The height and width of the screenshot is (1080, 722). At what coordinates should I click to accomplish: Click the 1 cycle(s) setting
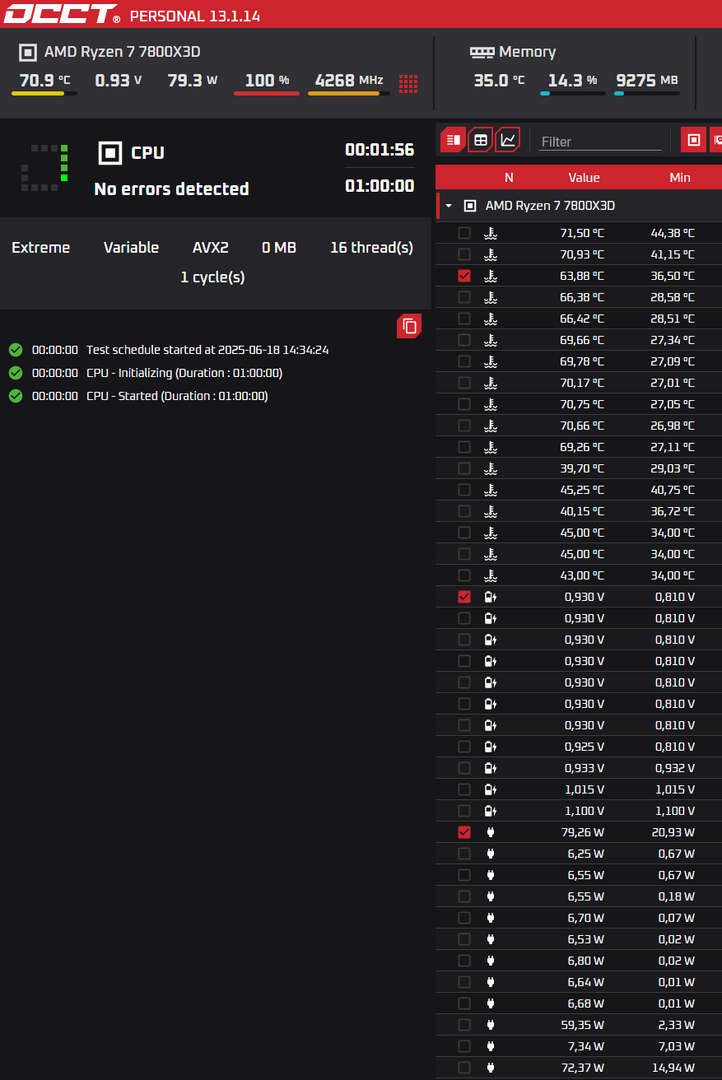tap(212, 277)
